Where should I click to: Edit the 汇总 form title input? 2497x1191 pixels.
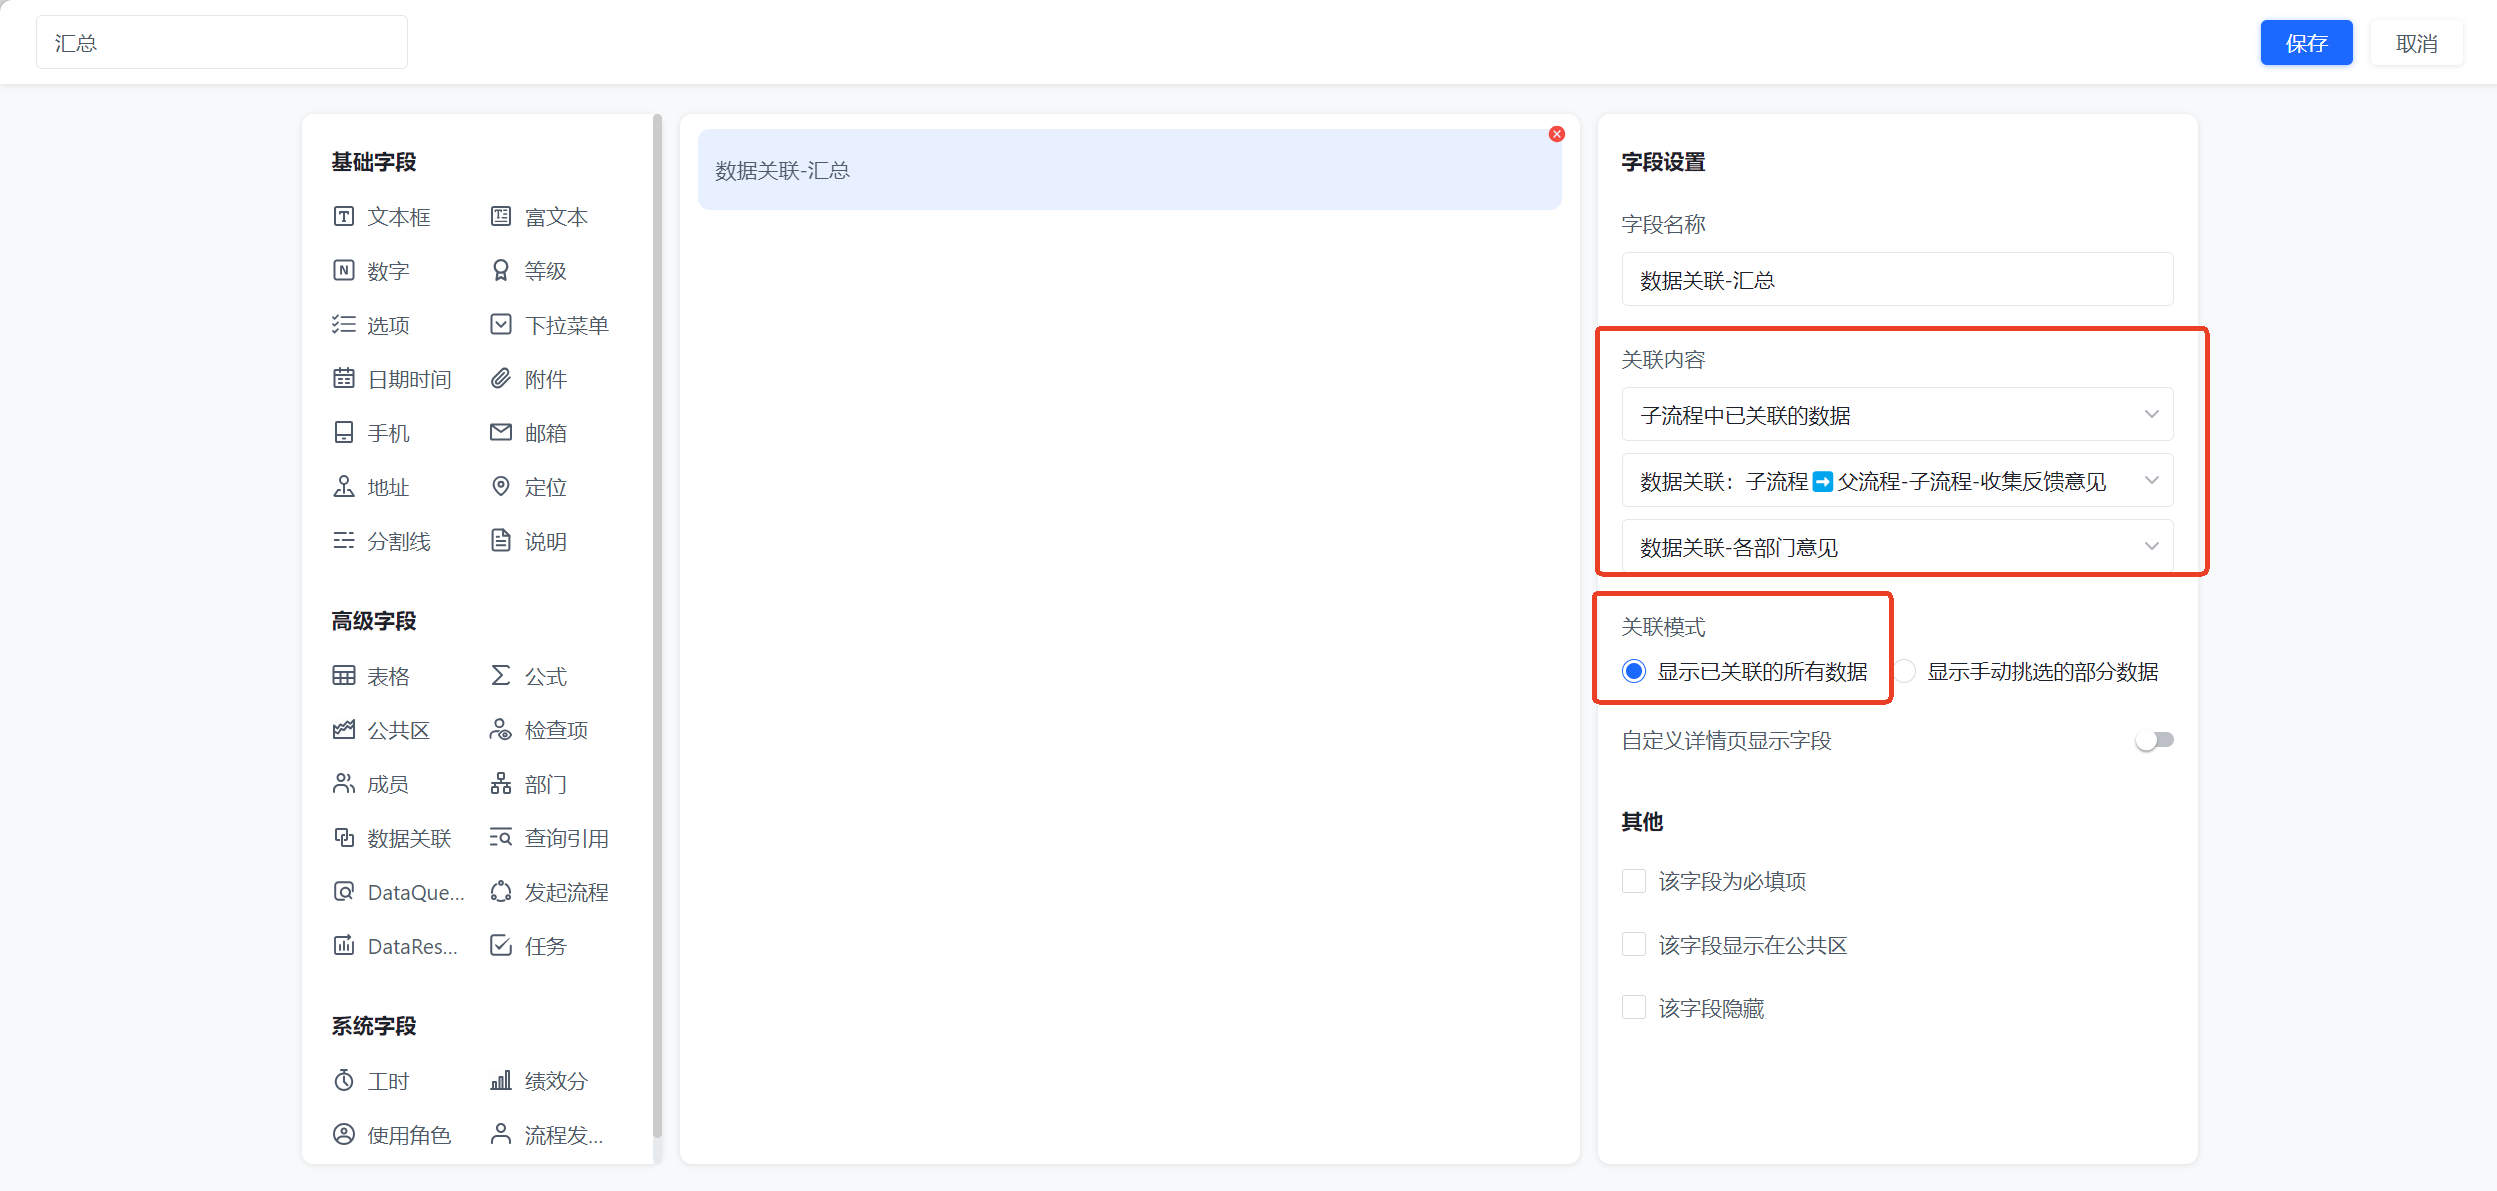pos(222,42)
